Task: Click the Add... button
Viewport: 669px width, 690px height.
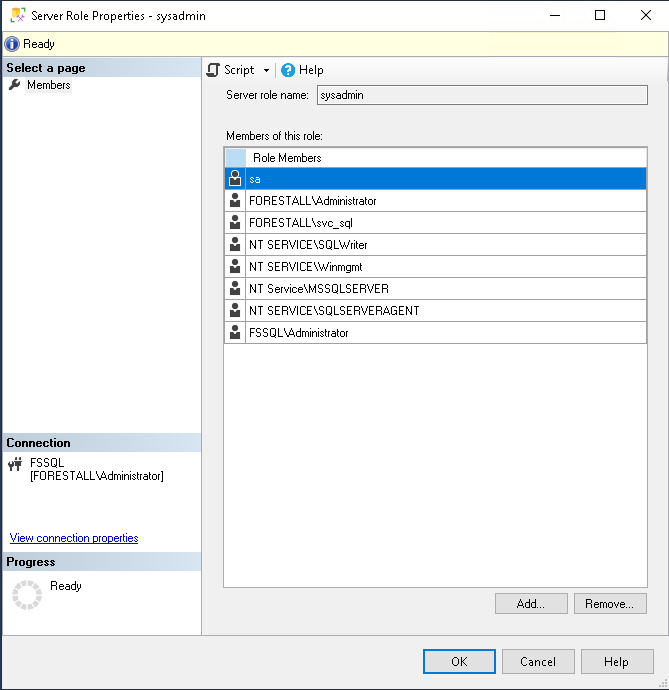Action: pyautogui.click(x=530, y=604)
